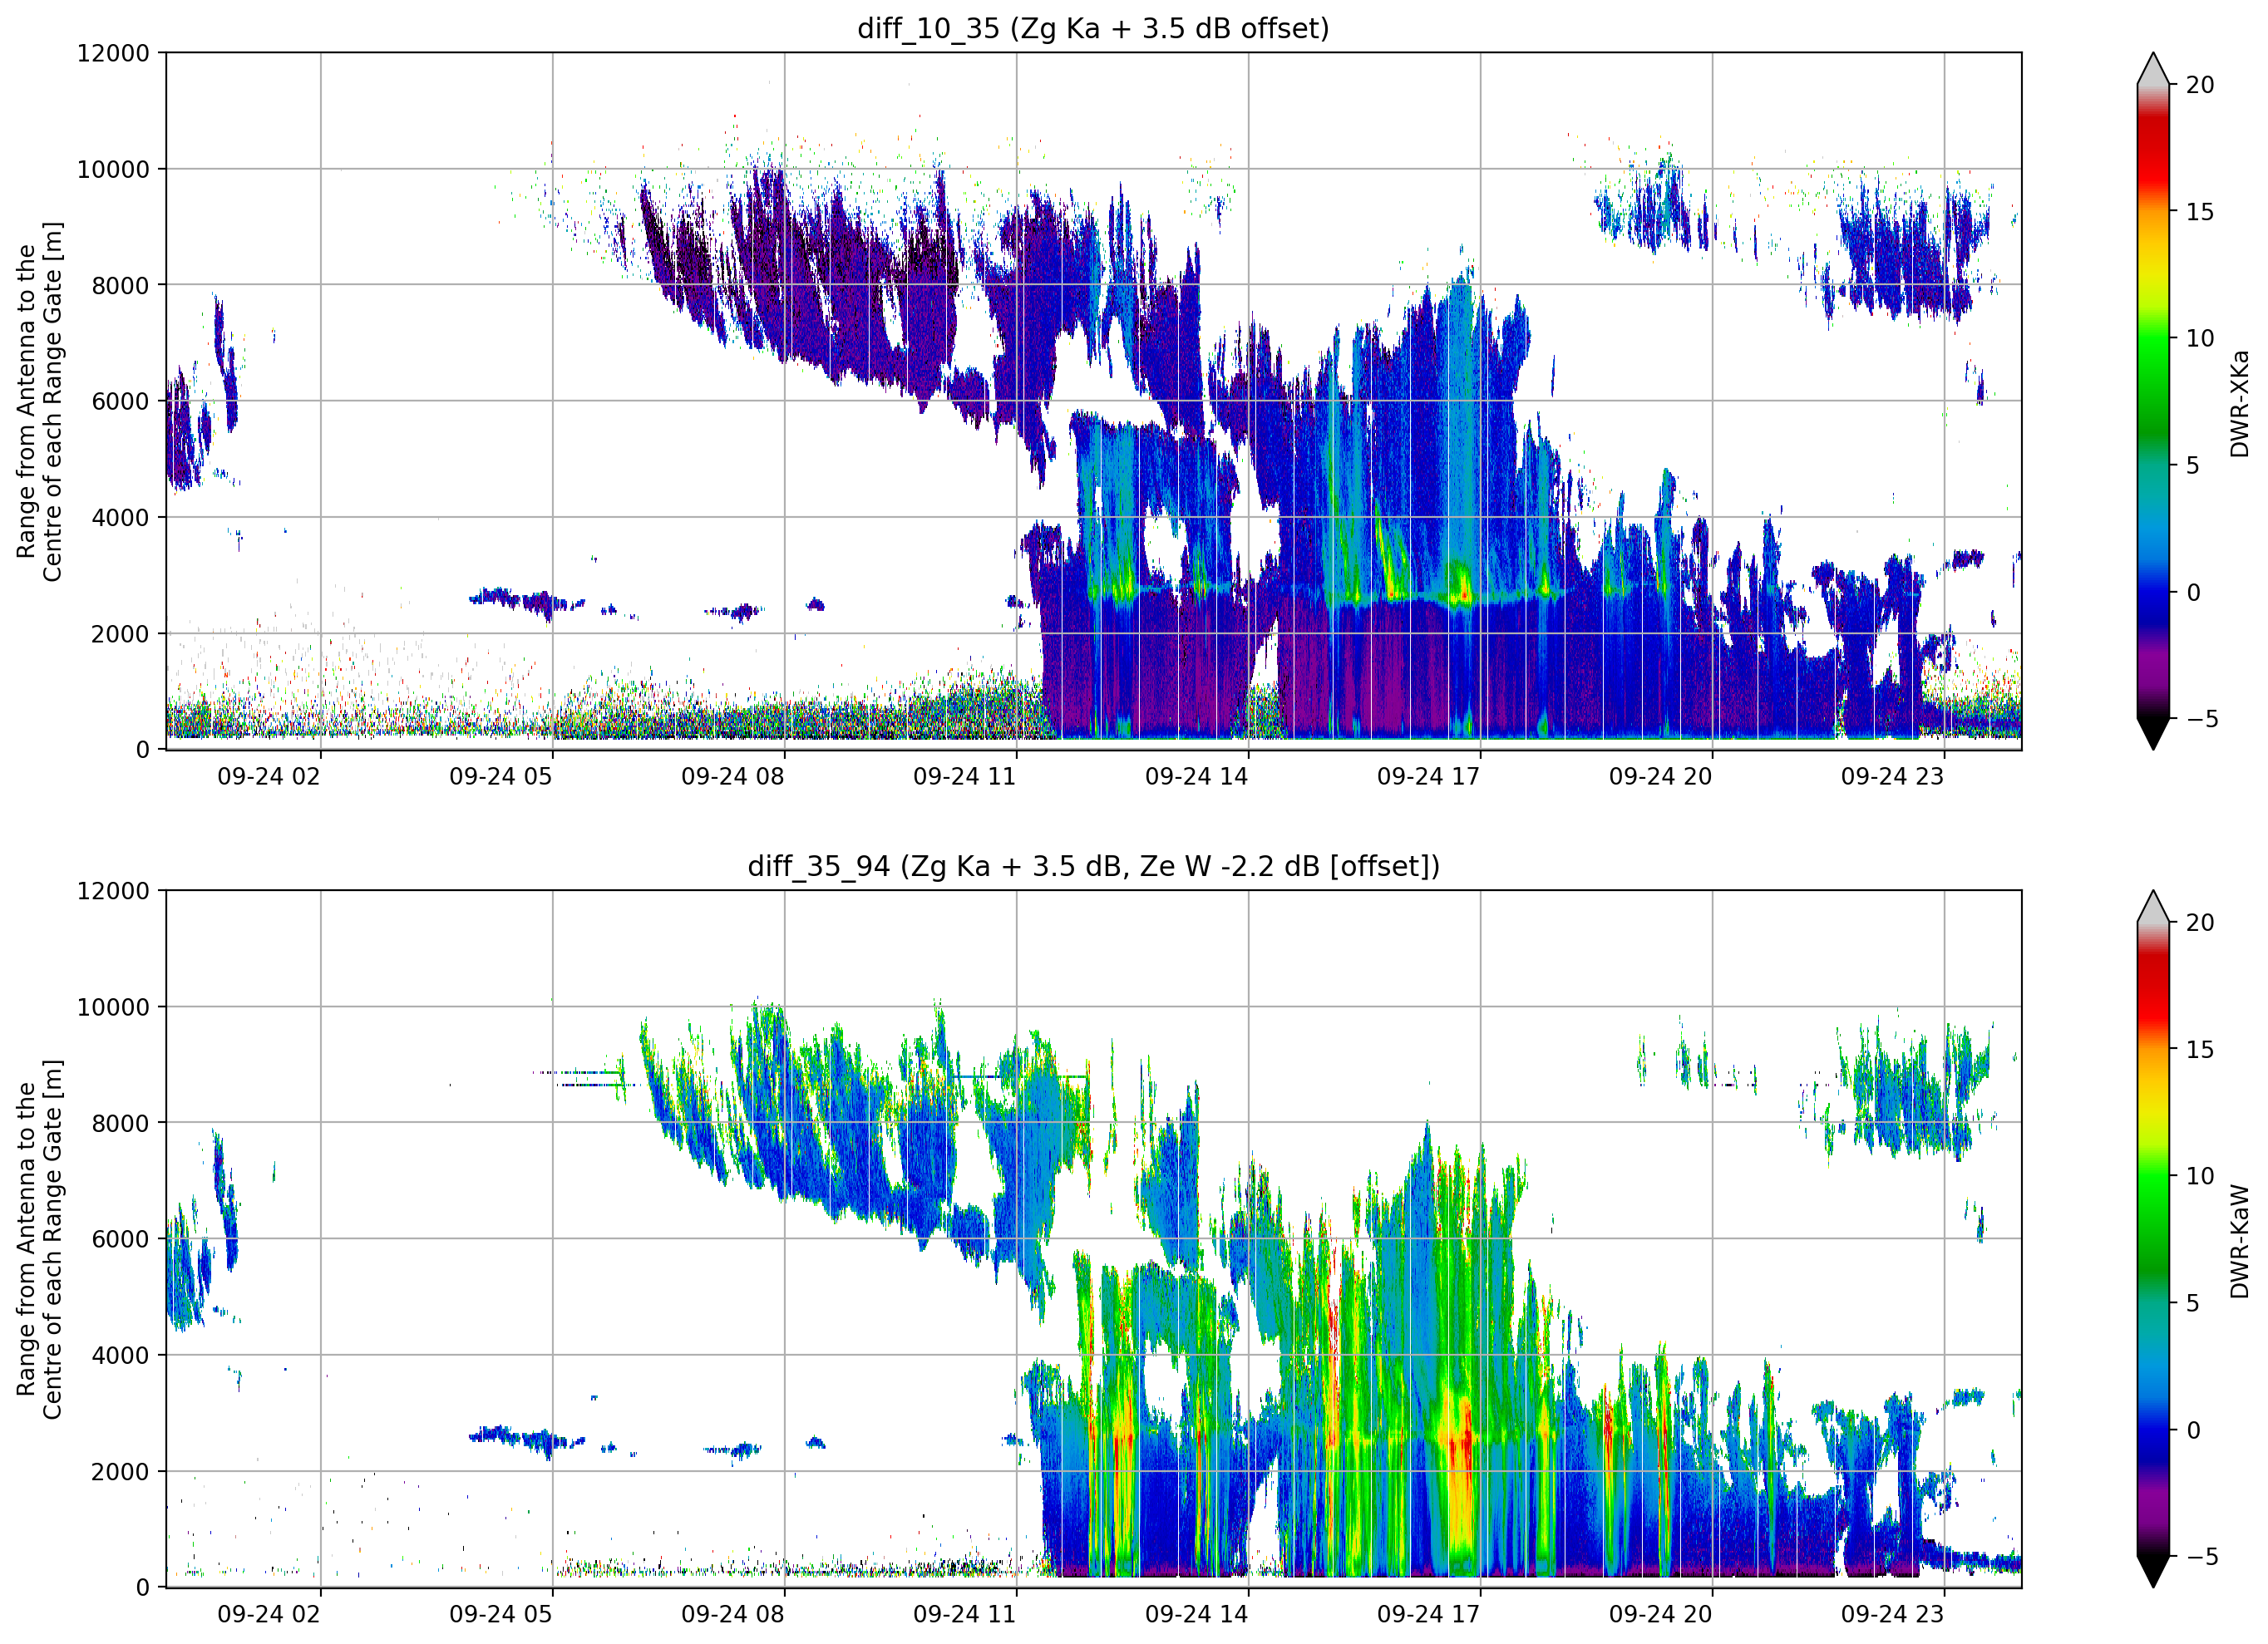This screenshot has width=2268, height=1644.
Task: Click the 10000 y-axis tick in upper plot
Action: pos(113,170)
